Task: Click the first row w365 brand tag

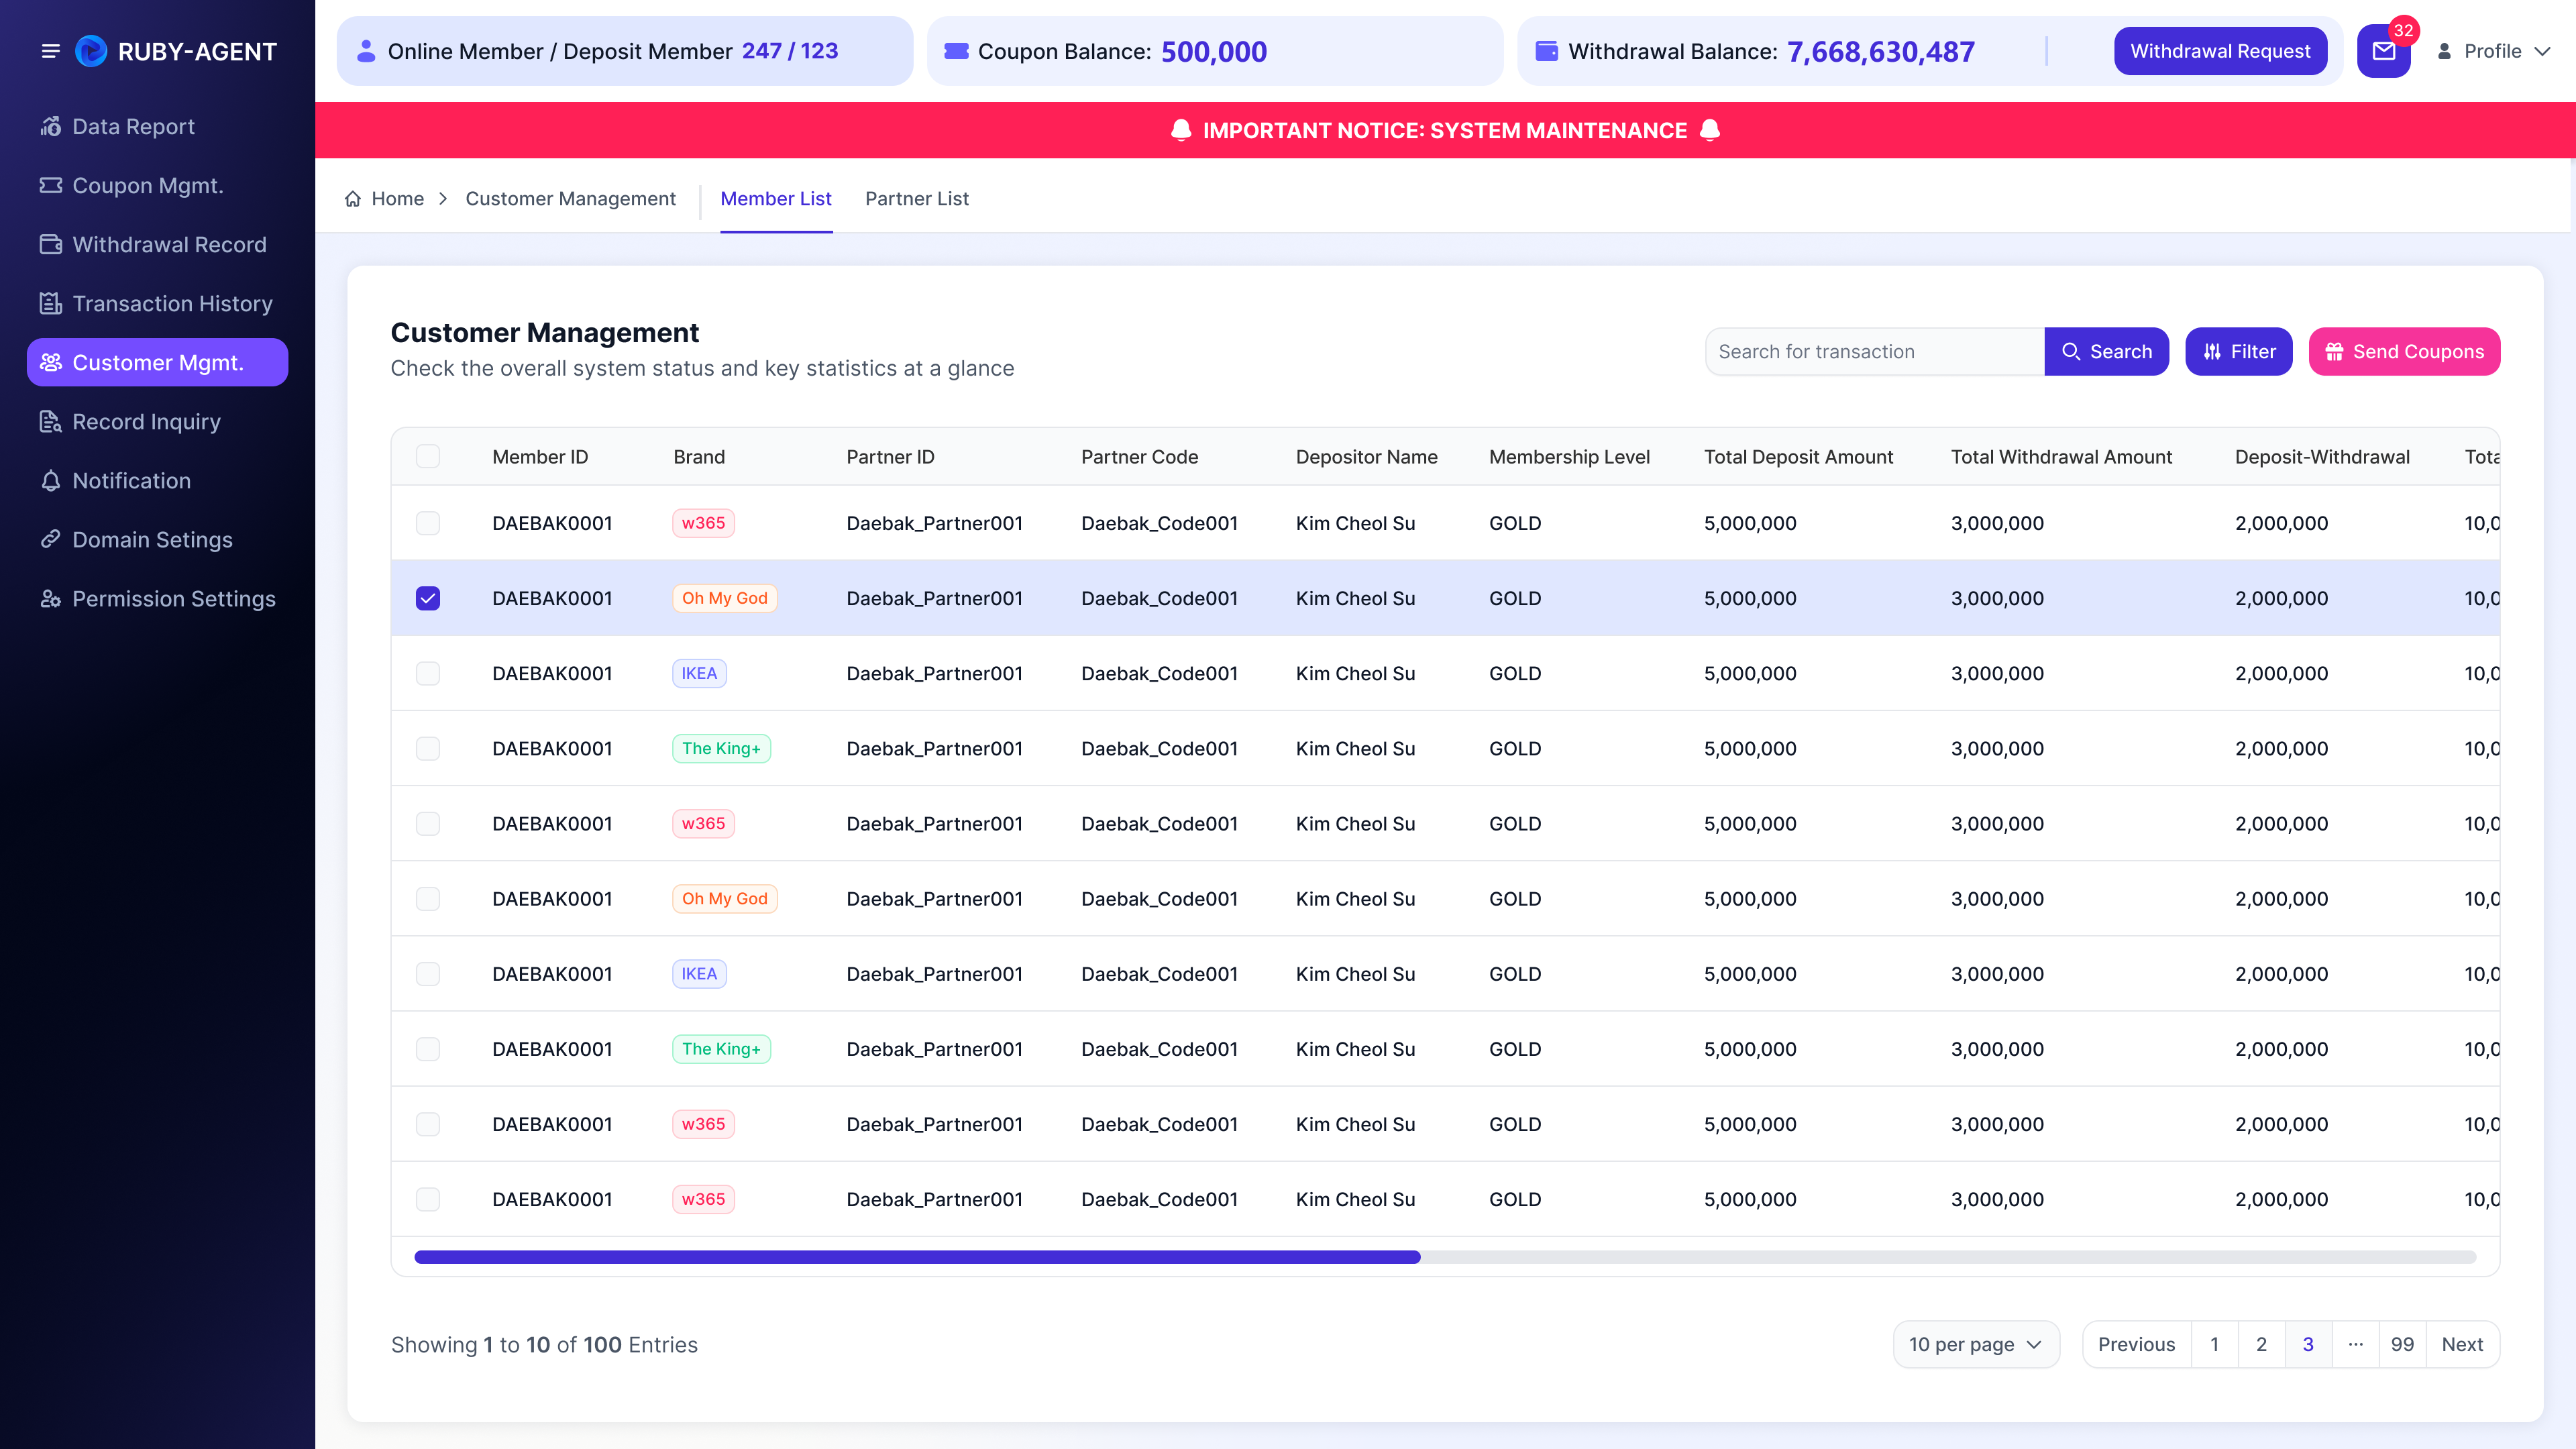Action: [x=703, y=523]
